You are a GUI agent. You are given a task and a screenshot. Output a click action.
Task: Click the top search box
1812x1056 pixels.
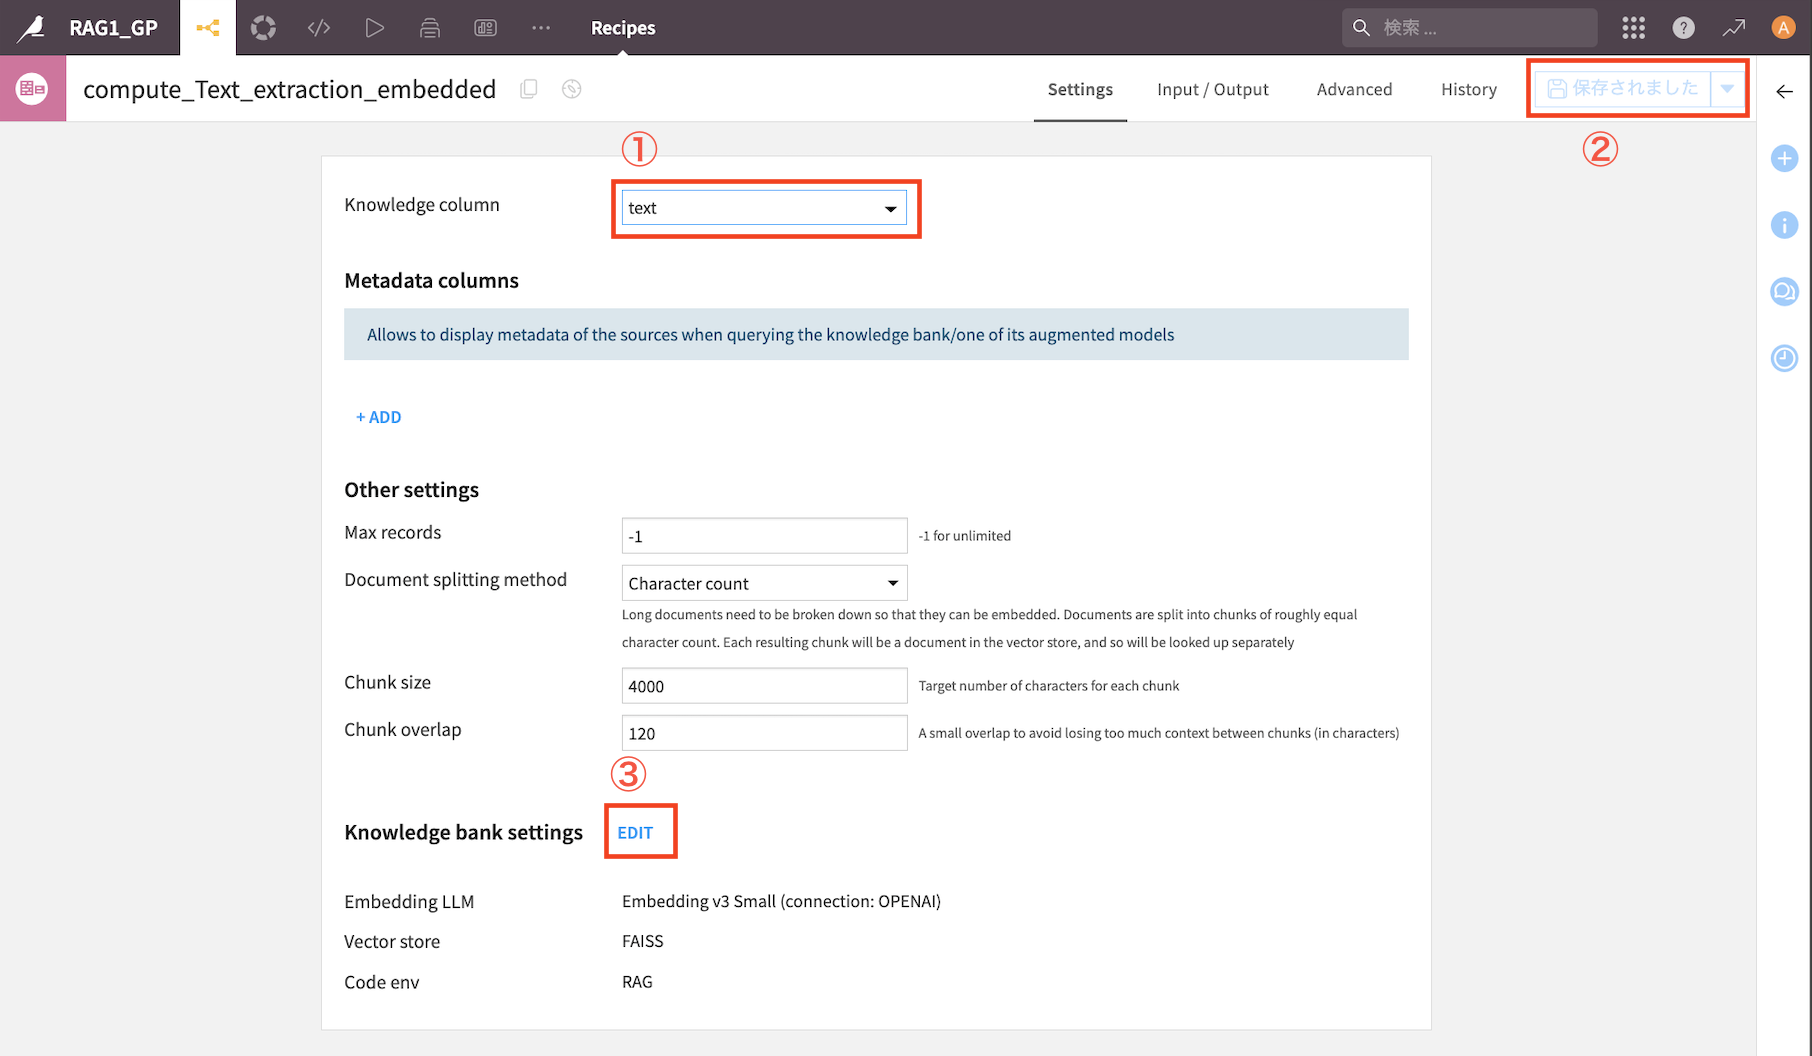(1469, 28)
